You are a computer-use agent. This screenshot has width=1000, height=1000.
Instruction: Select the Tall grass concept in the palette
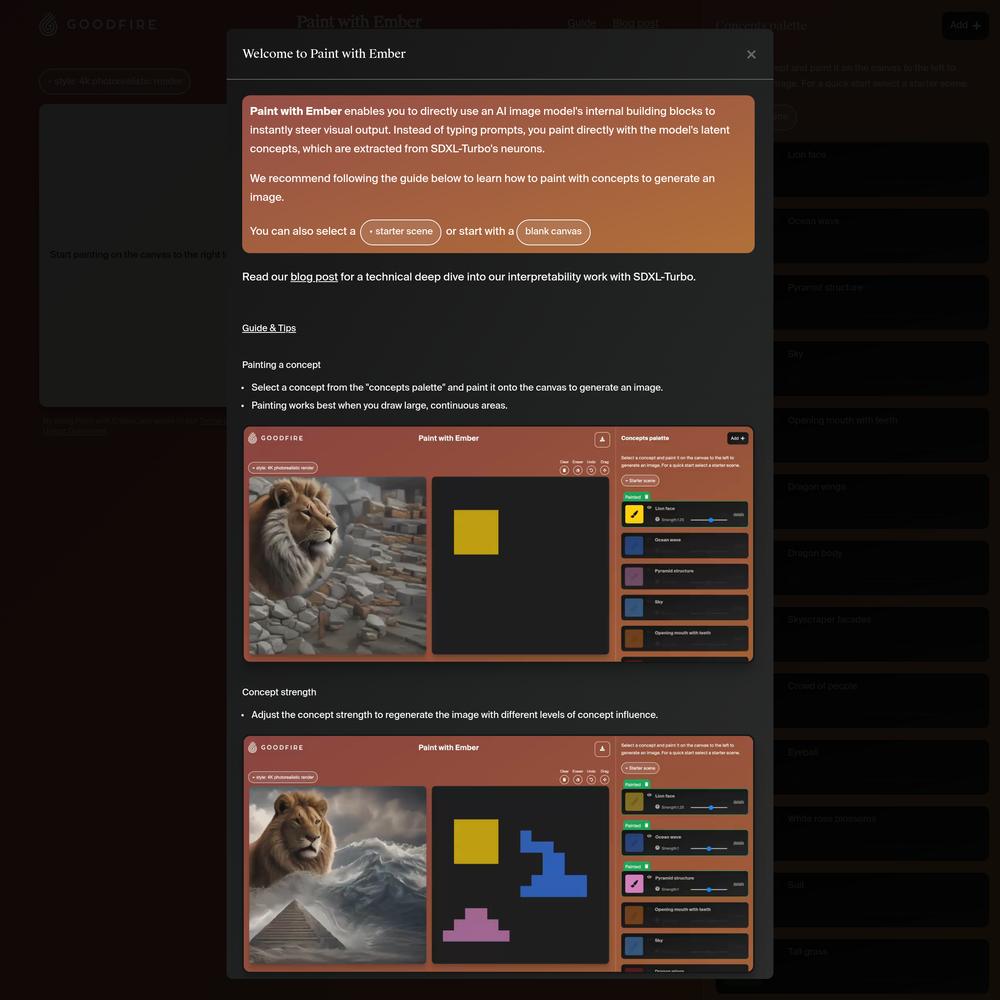[x=881, y=965]
